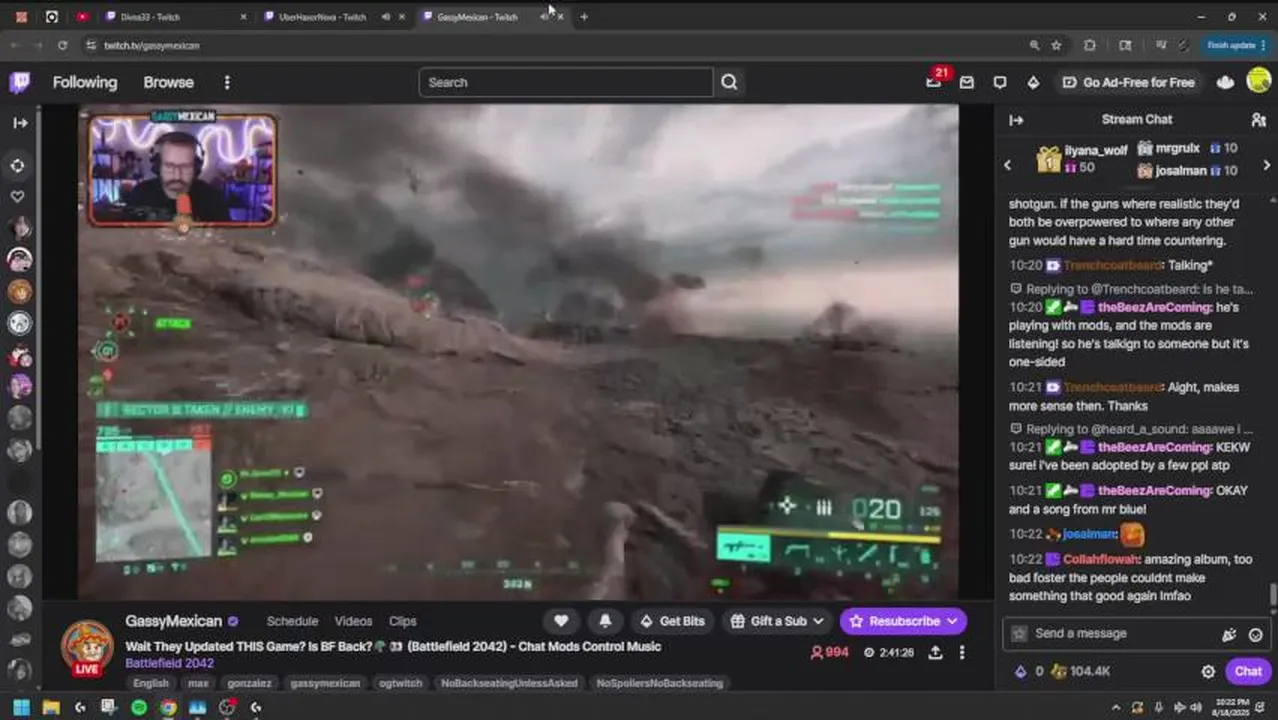Screen dimensions: 1278x720
Task: Share the stream using the share icon
Action: [935, 652]
